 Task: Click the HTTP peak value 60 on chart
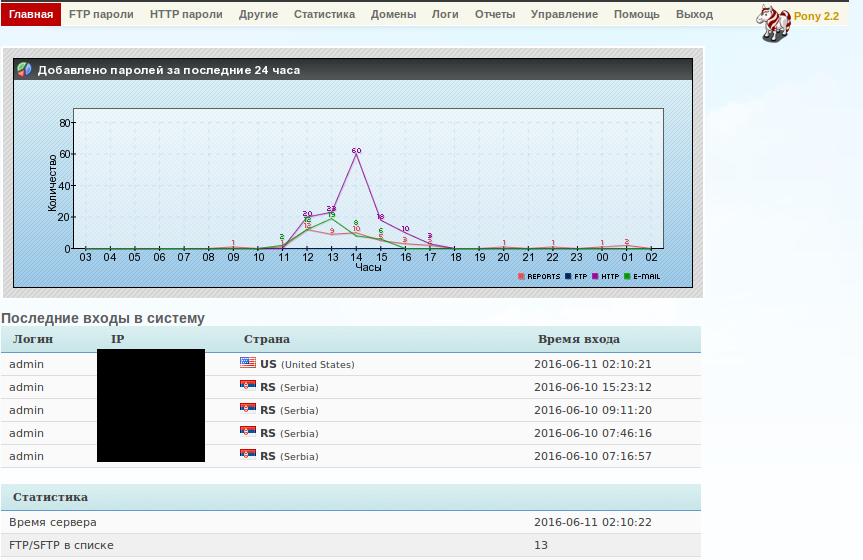356,150
